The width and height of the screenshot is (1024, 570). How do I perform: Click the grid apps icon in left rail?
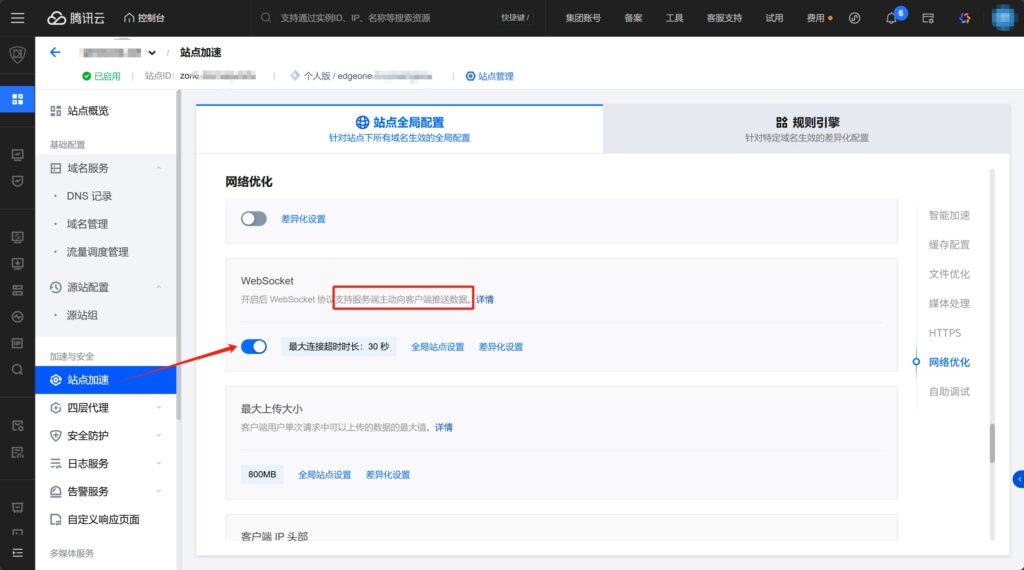coord(17,99)
